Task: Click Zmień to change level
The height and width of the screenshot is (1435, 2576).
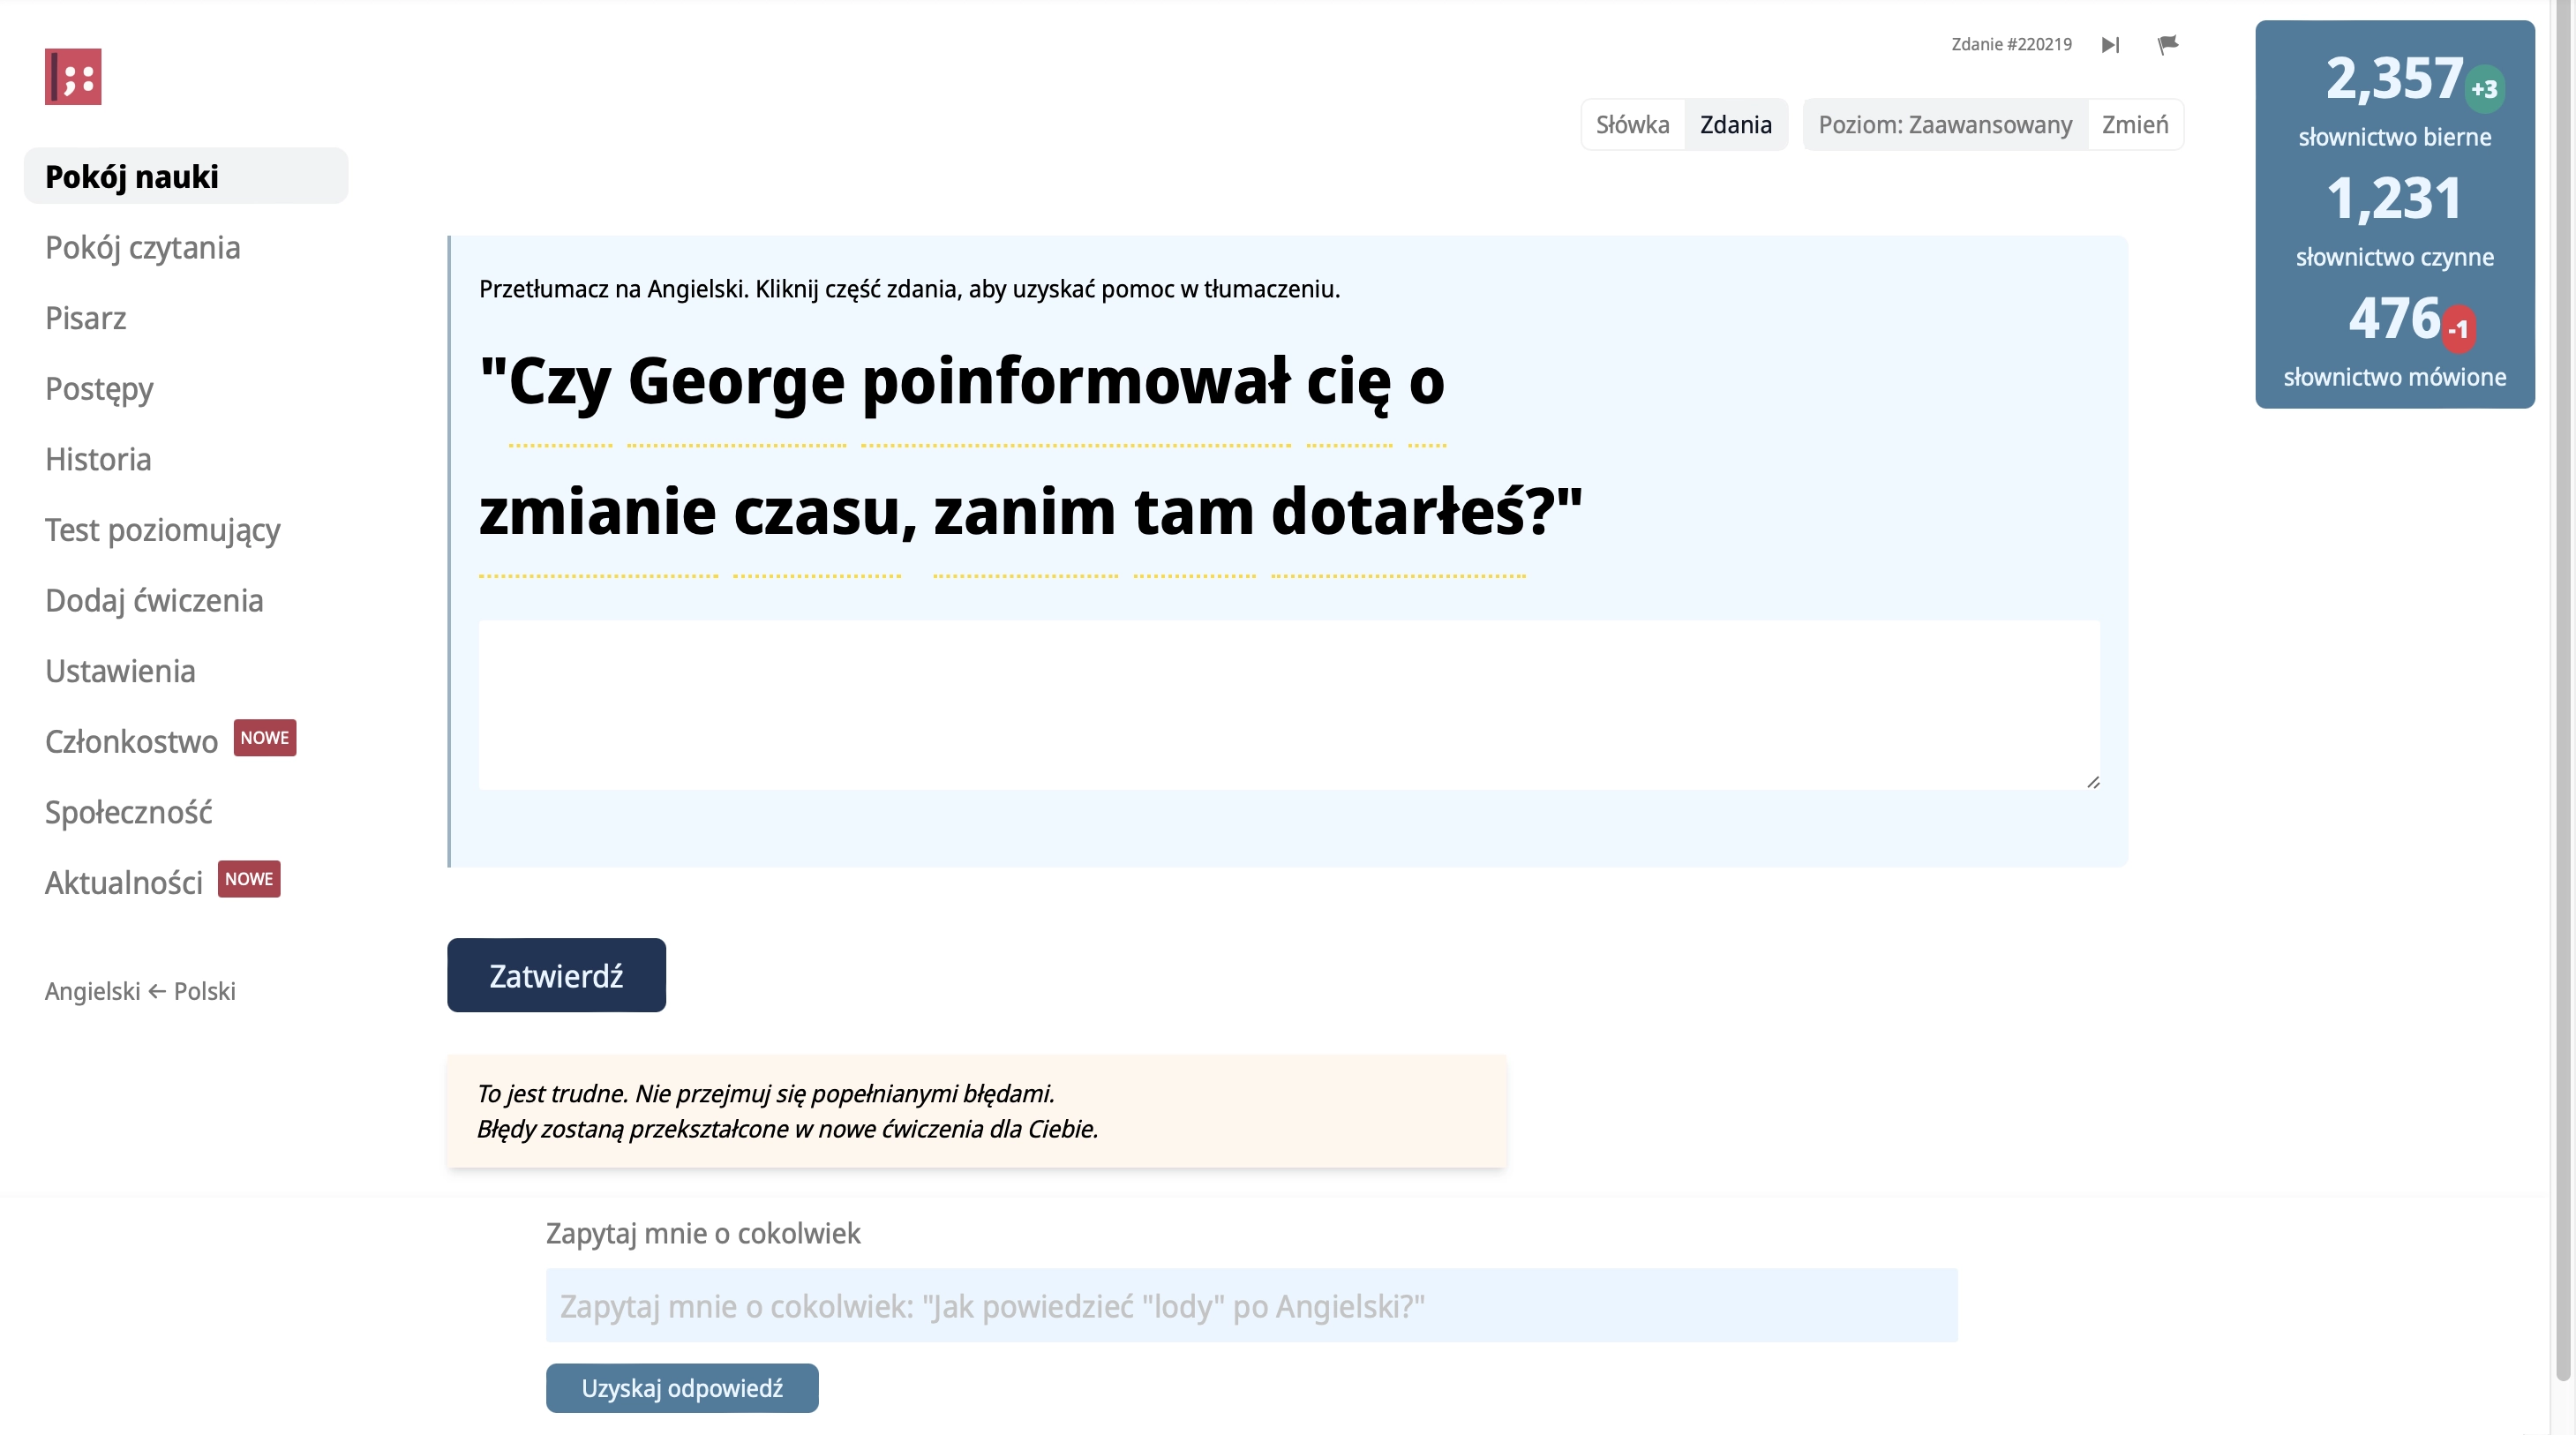Action: (x=2134, y=125)
